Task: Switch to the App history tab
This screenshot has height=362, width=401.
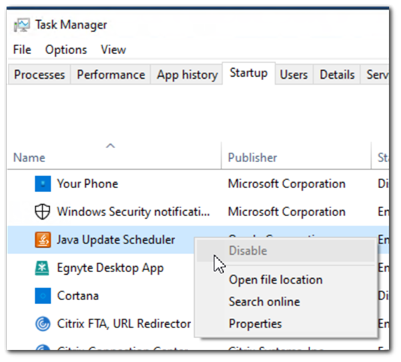Action: [187, 75]
